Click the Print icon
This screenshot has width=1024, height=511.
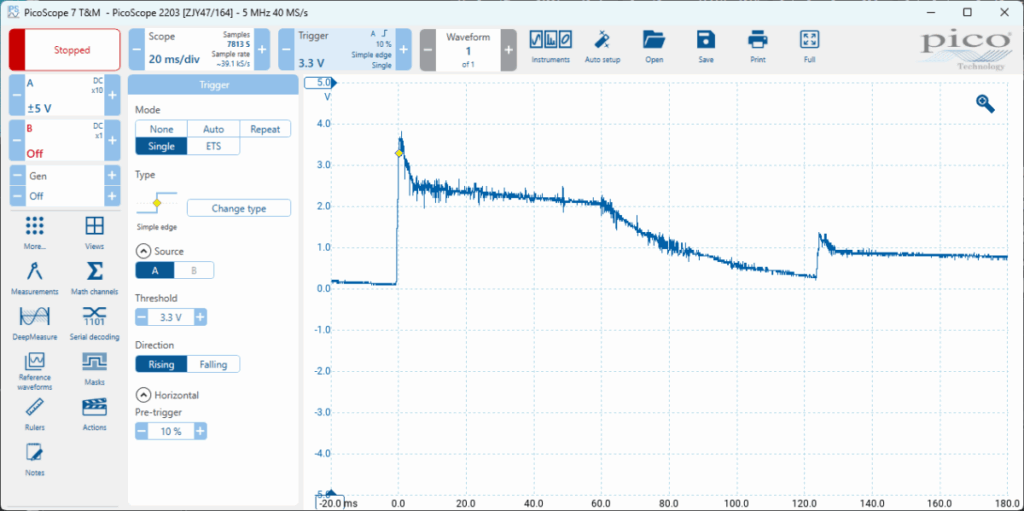click(757, 41)
